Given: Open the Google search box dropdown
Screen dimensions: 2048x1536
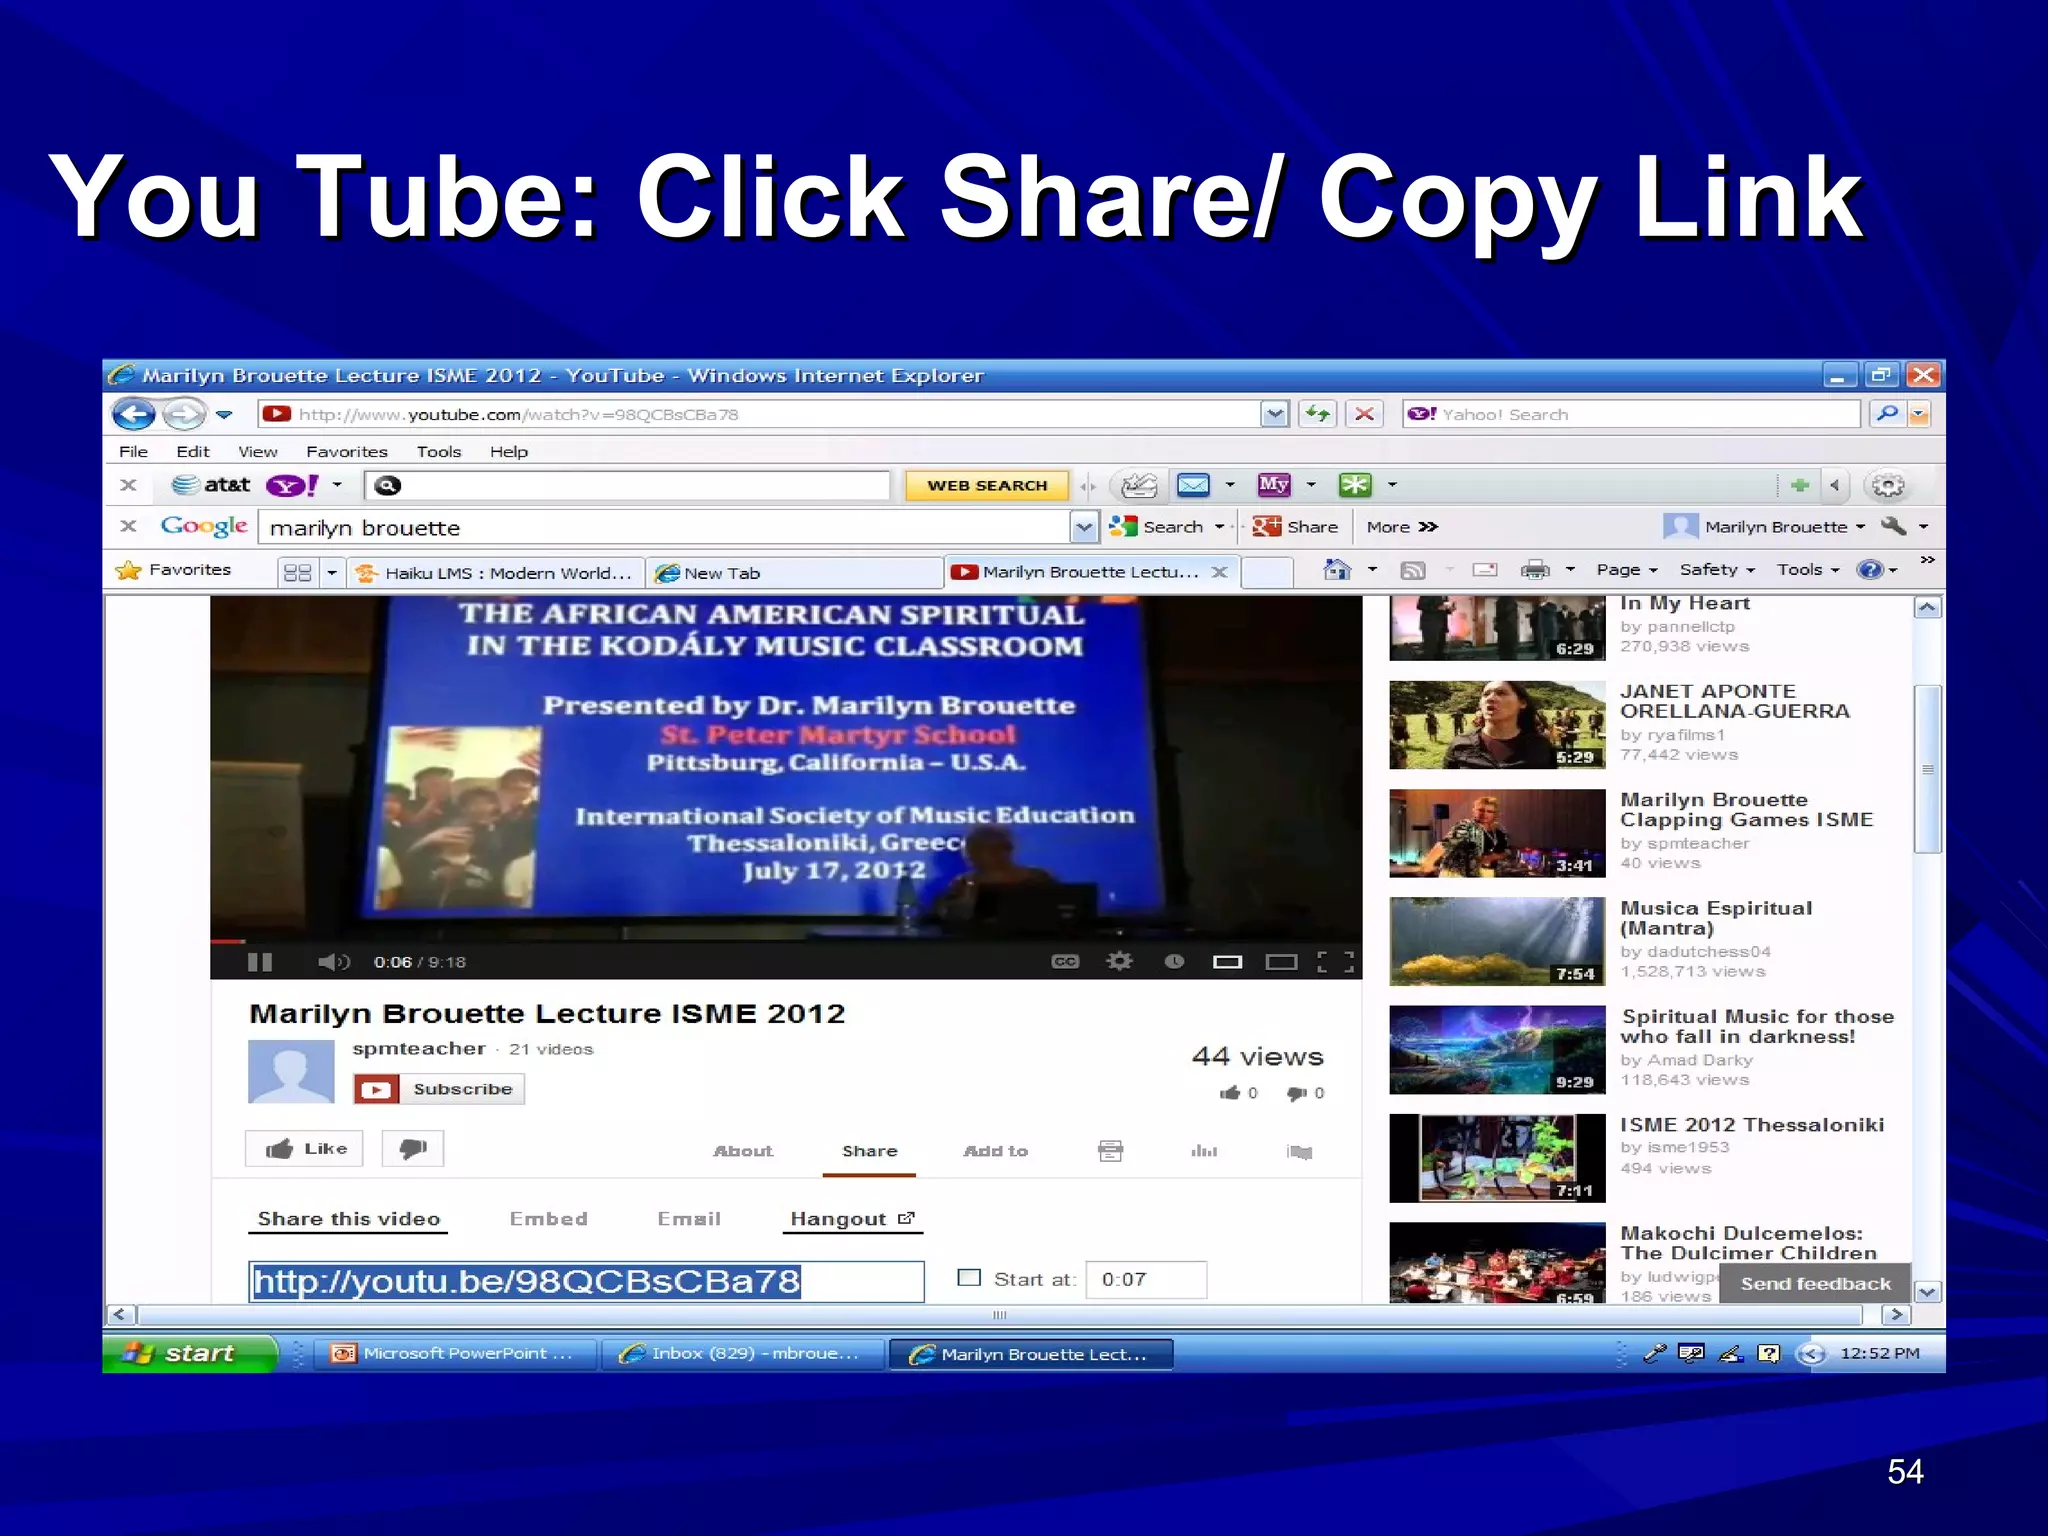Looking at the screenshot, I should click(x=1084, y=527).
